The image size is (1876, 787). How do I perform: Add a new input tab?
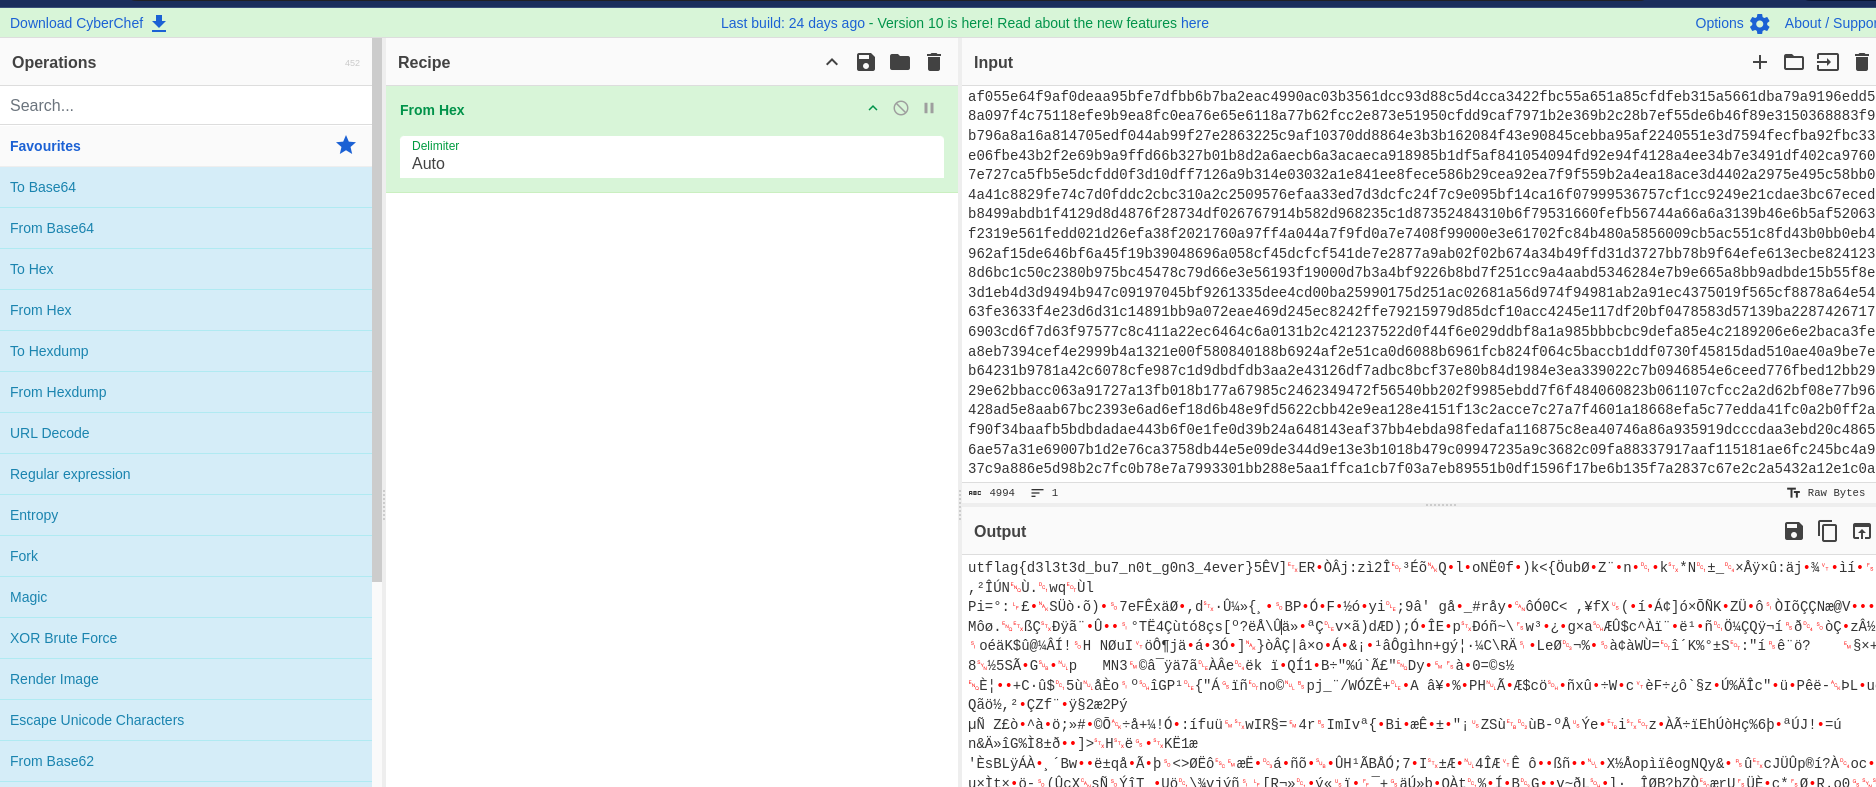(x=1760, y=62)
